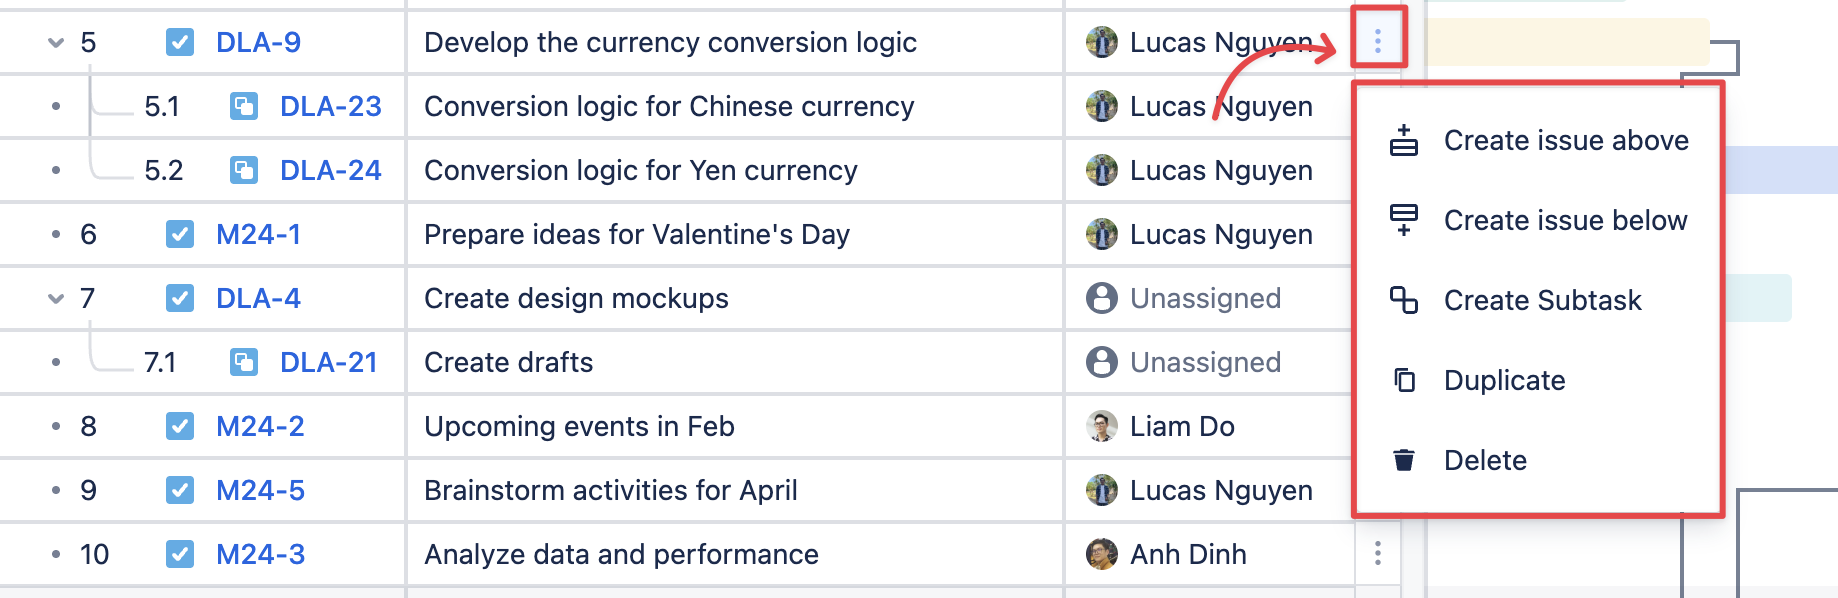This screenshot has width=1838, height=598.
Task: Click Anh Dinh avatar on M24-3 row
Action: pos(1102,554)
